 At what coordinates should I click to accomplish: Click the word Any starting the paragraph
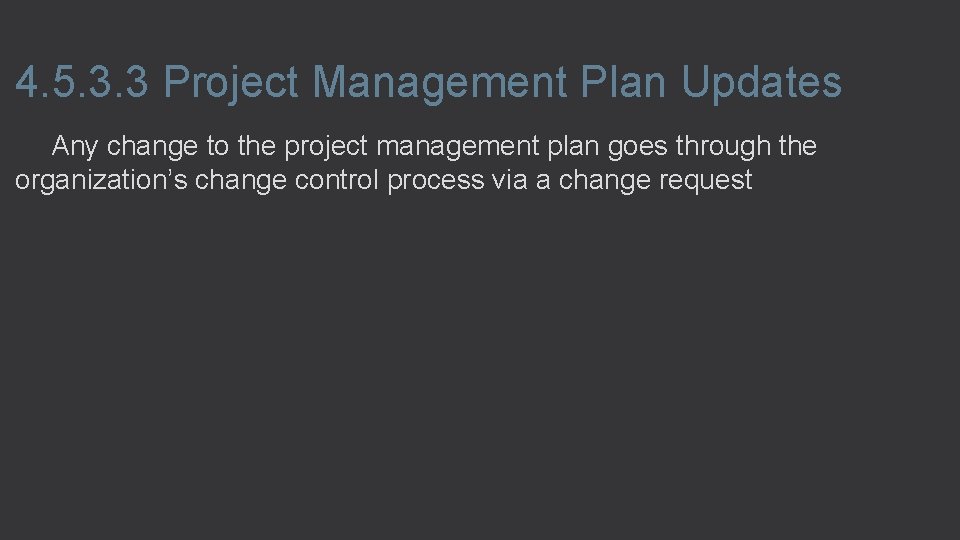pyautogui.click(x=75, y=148)
